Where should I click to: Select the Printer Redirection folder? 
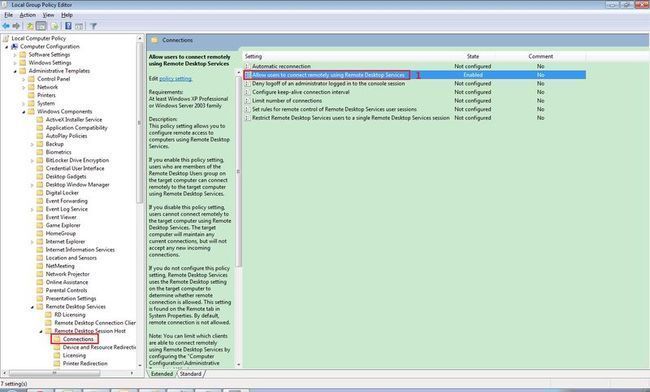coord(85,363)
